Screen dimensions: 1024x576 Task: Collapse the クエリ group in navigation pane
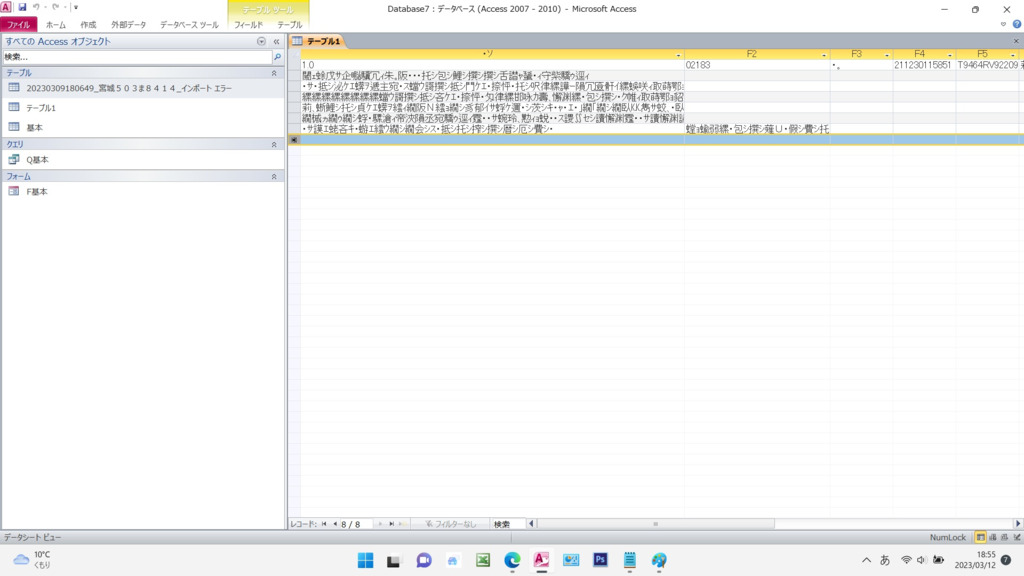click(274, 144)
